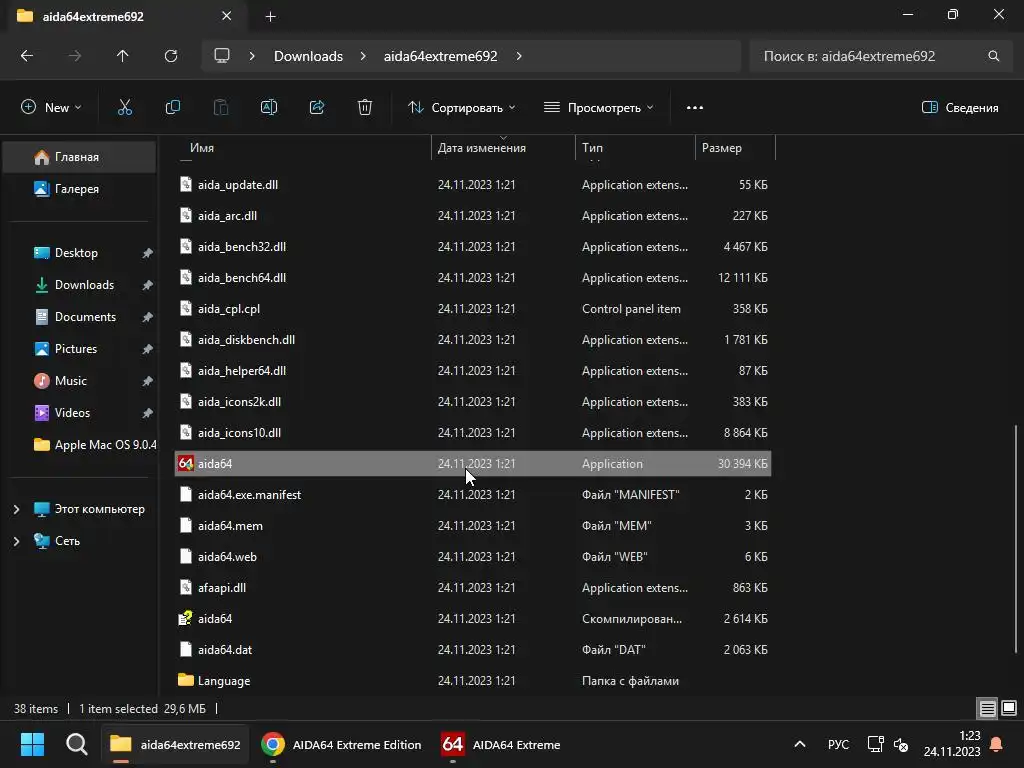Unpin Documents from quick access
Screen dimensions: 1024x768
coord(148,317)
